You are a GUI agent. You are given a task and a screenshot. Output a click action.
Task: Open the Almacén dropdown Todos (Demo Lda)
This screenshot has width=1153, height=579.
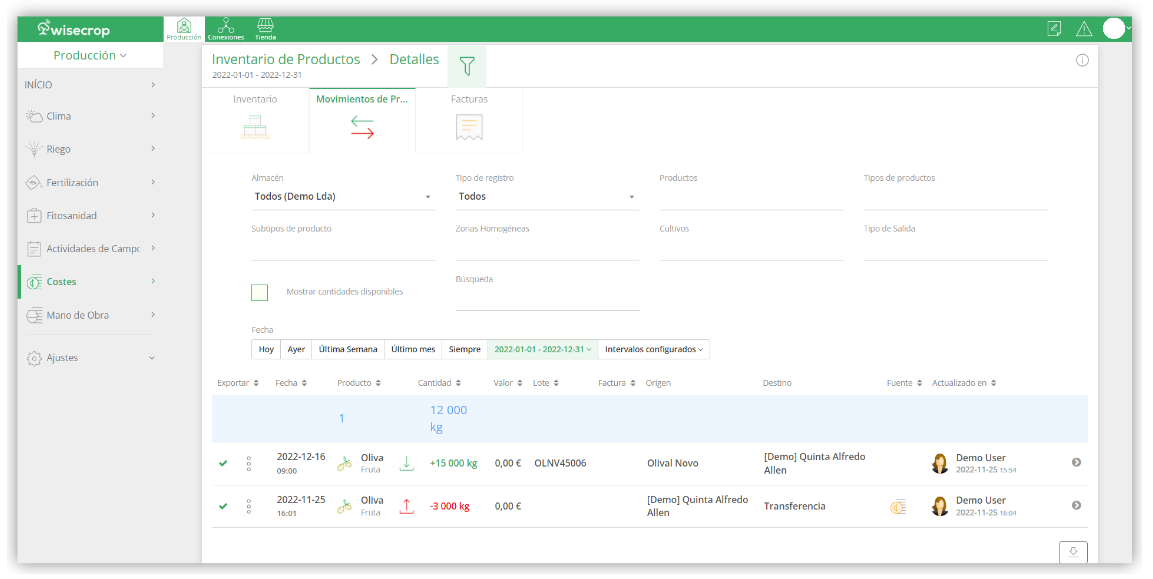343,197
